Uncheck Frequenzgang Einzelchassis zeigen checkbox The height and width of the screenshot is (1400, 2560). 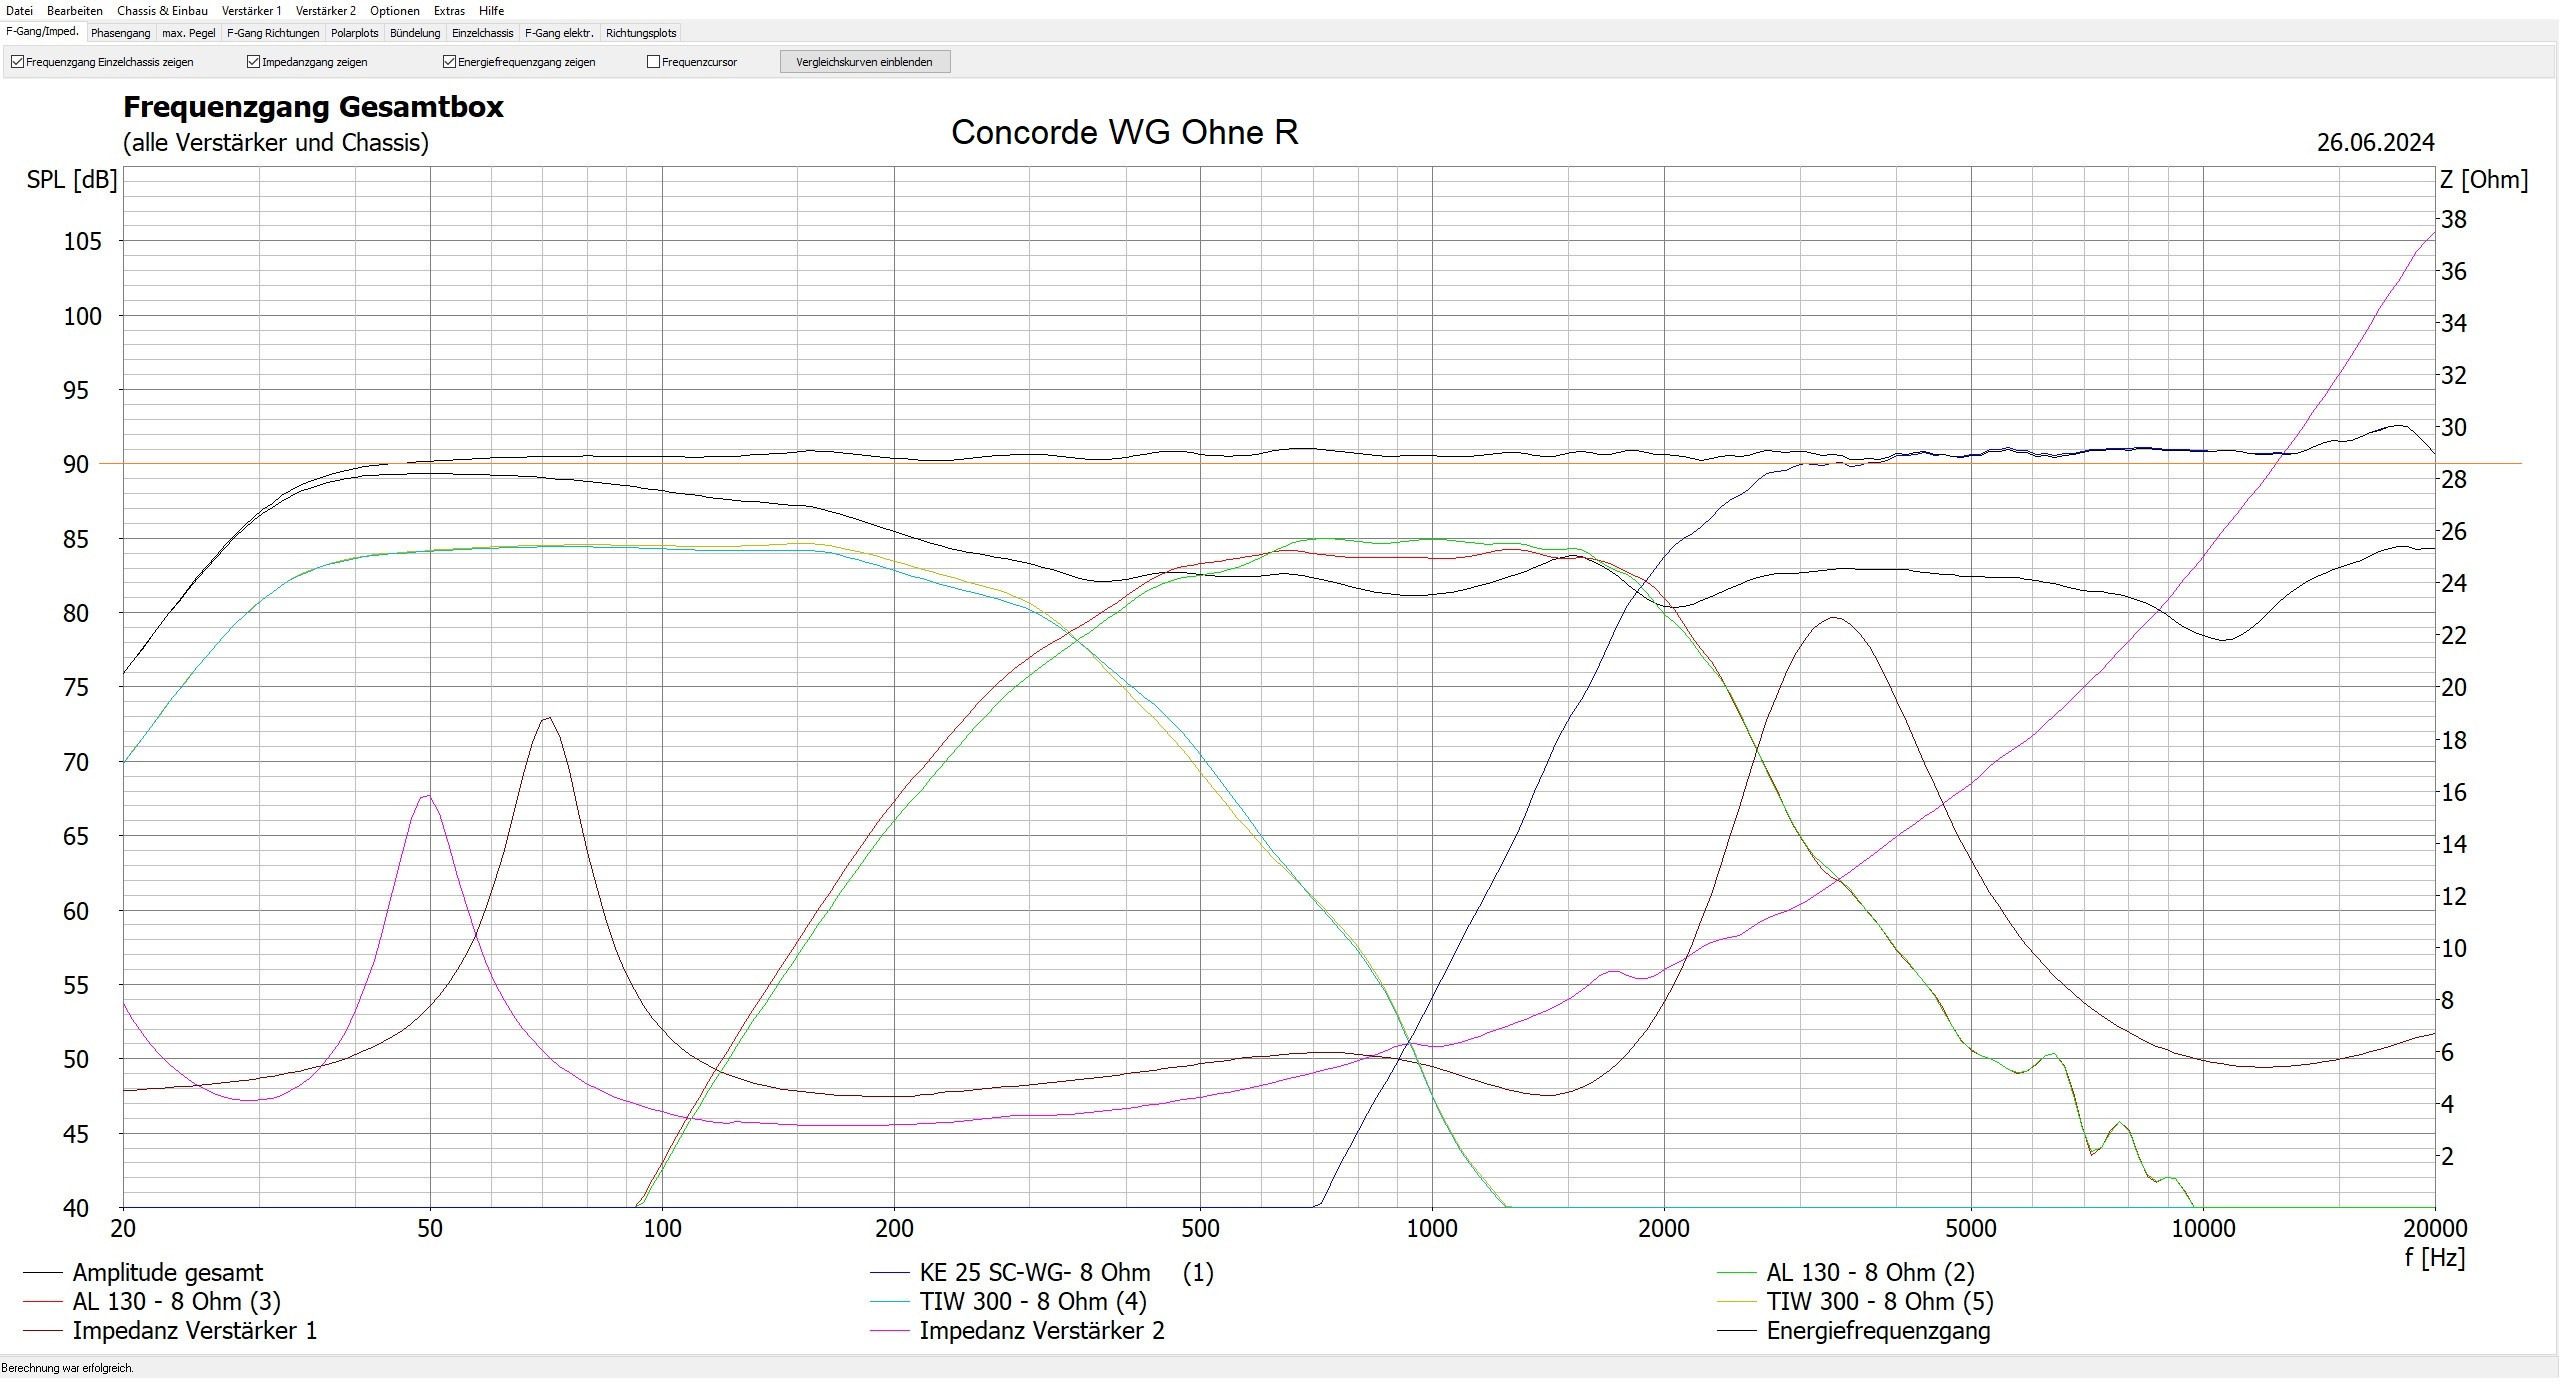point(17,62)
